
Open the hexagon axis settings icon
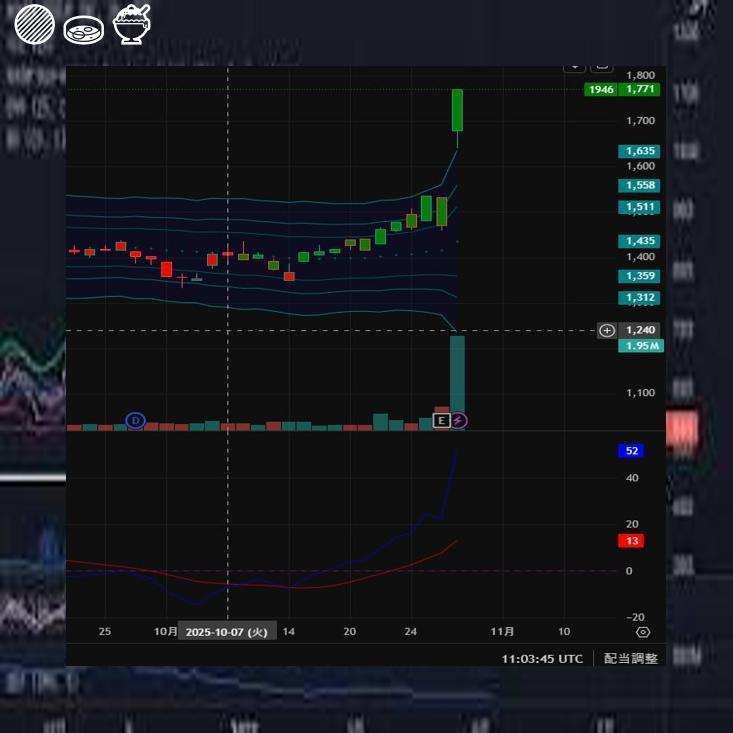(x=643, y=632)
